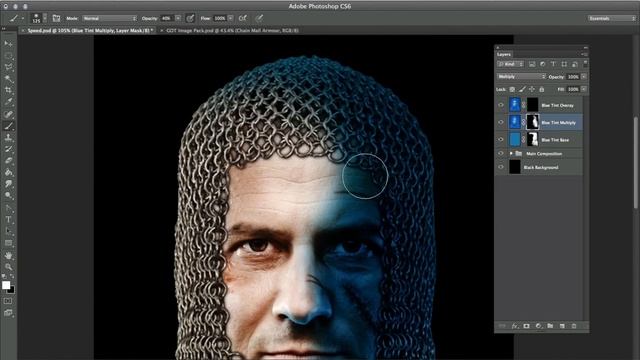Viewport: 640px width, 360px height.
Task: Switch to the Speed.psd document tab
Action: 90,30
